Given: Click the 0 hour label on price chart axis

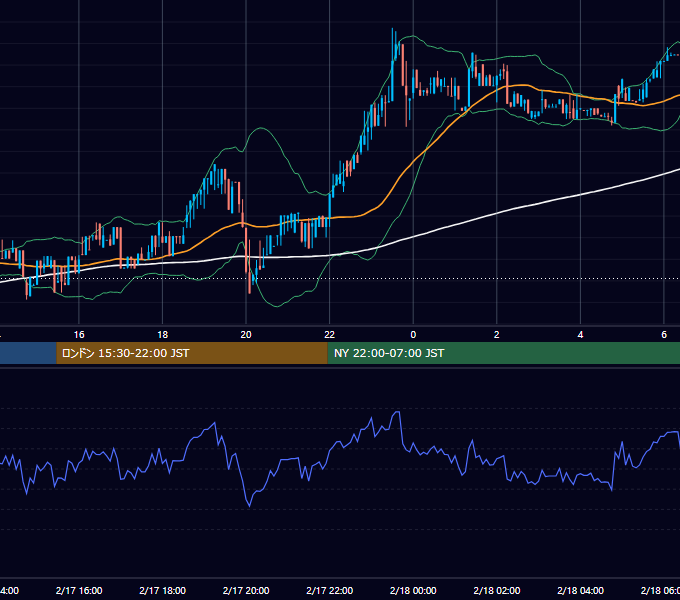Looking at the screenshot, I should (413, 334).
